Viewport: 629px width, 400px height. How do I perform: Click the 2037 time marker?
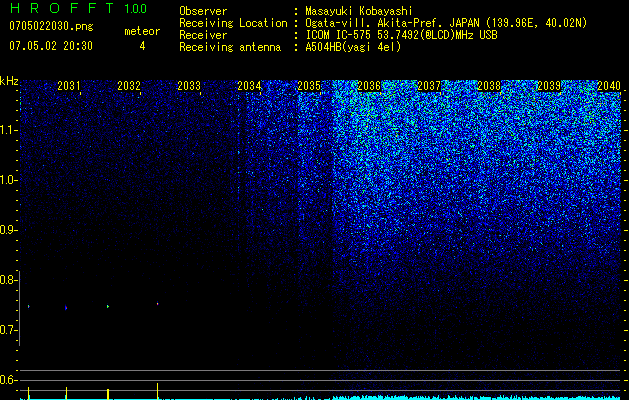click(429, 86)
